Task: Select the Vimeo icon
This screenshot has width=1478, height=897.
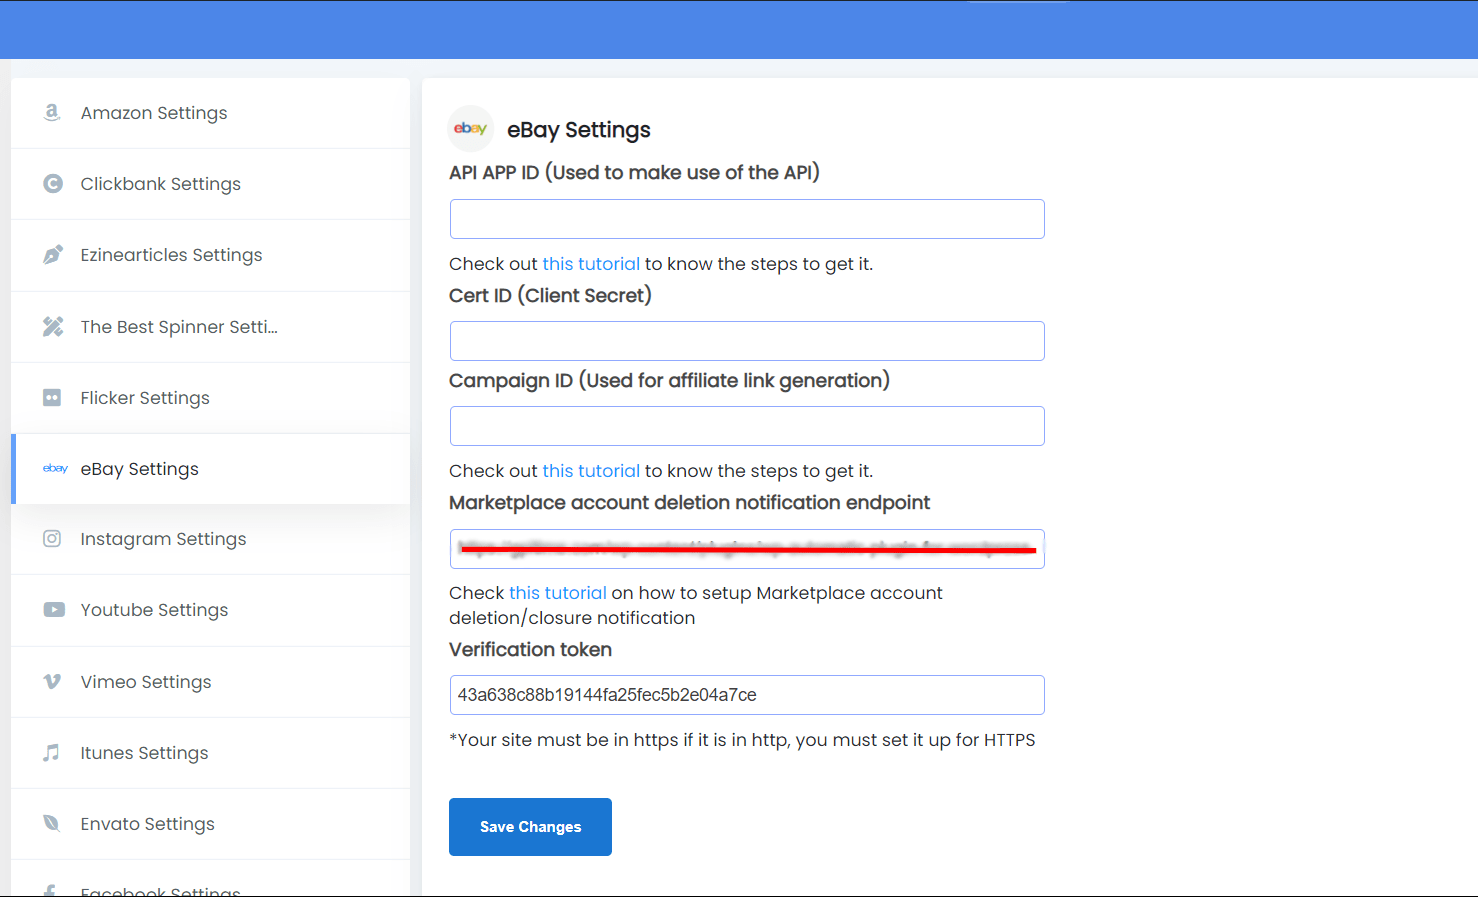Action: pyautogui.click(x=52, y=681)
